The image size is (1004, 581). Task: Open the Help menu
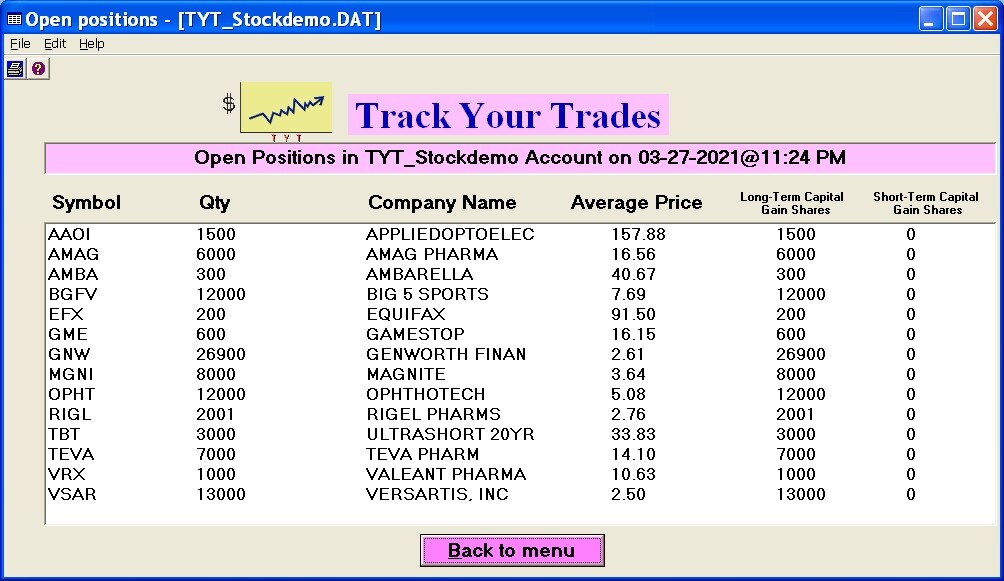92,44
